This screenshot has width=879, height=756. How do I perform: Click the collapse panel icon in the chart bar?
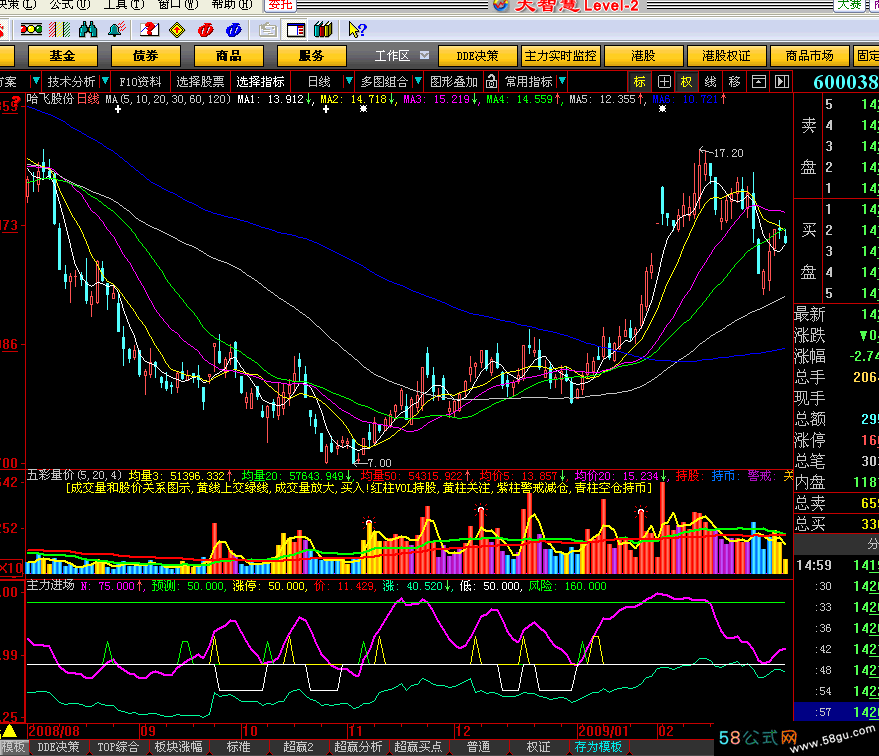pos(758,82)
